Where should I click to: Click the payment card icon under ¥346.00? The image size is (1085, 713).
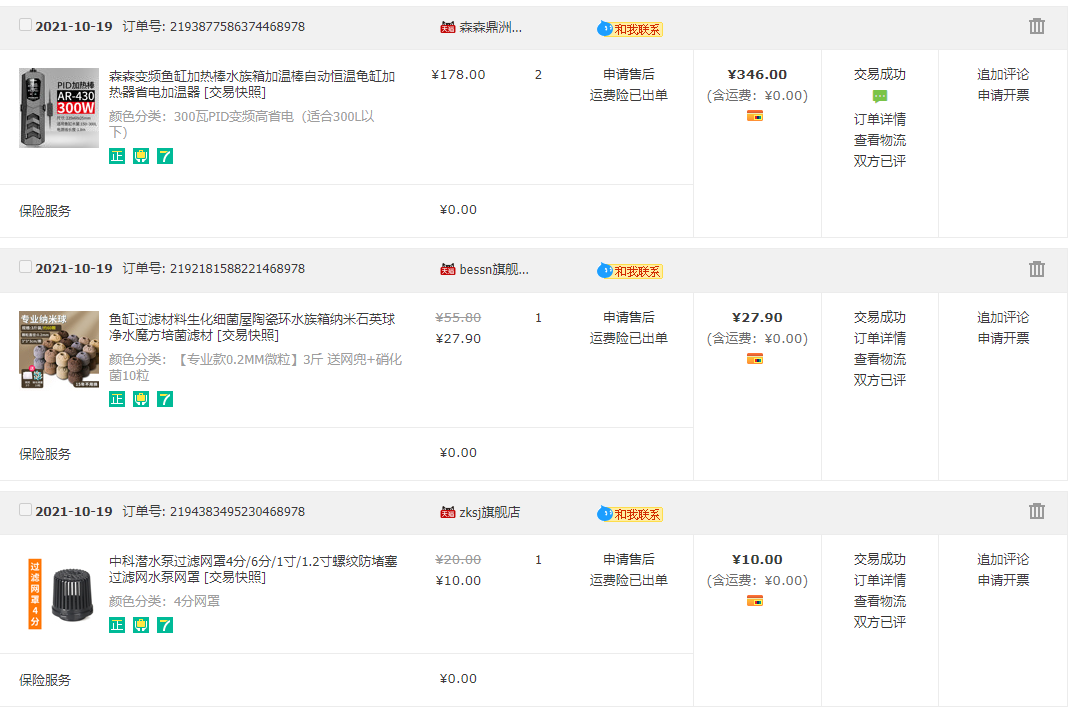(755, 116)
